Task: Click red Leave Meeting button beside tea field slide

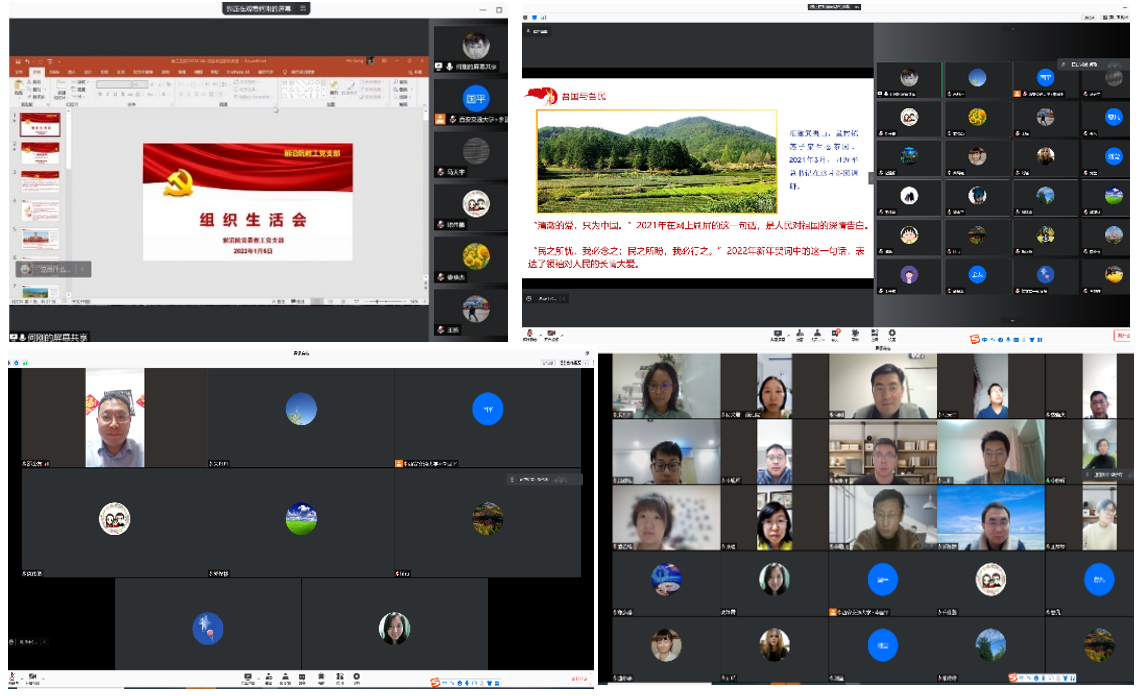Action: 1123,336
